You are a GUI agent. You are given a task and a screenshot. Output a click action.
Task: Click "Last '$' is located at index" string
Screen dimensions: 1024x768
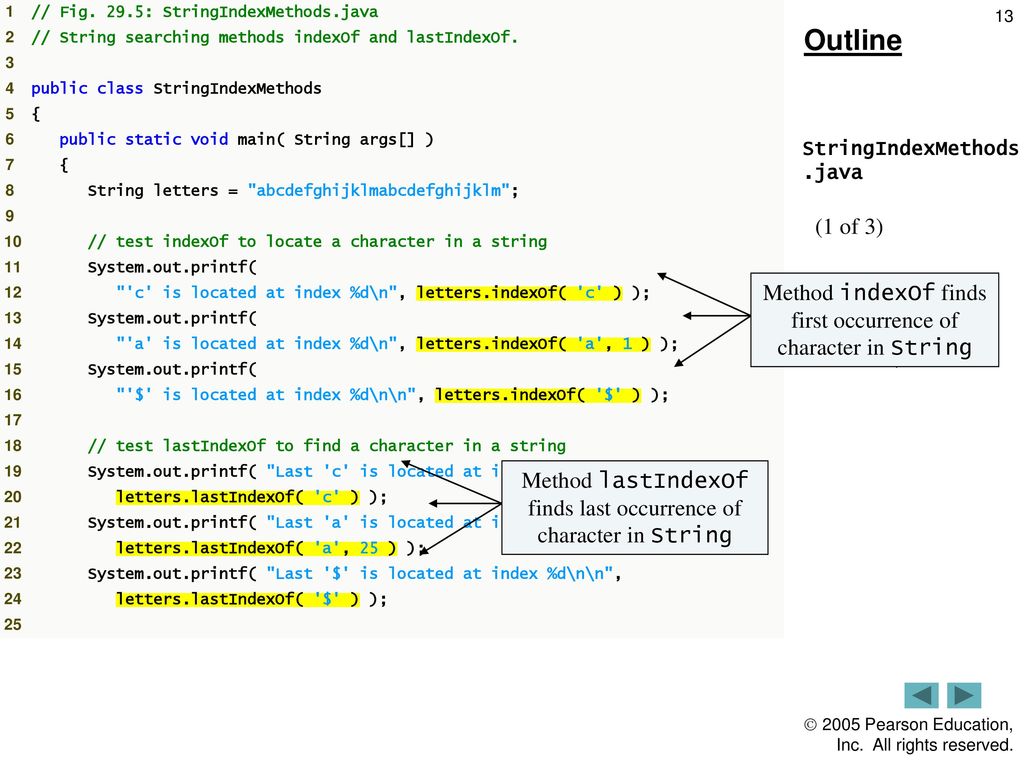tap(440, 573)
